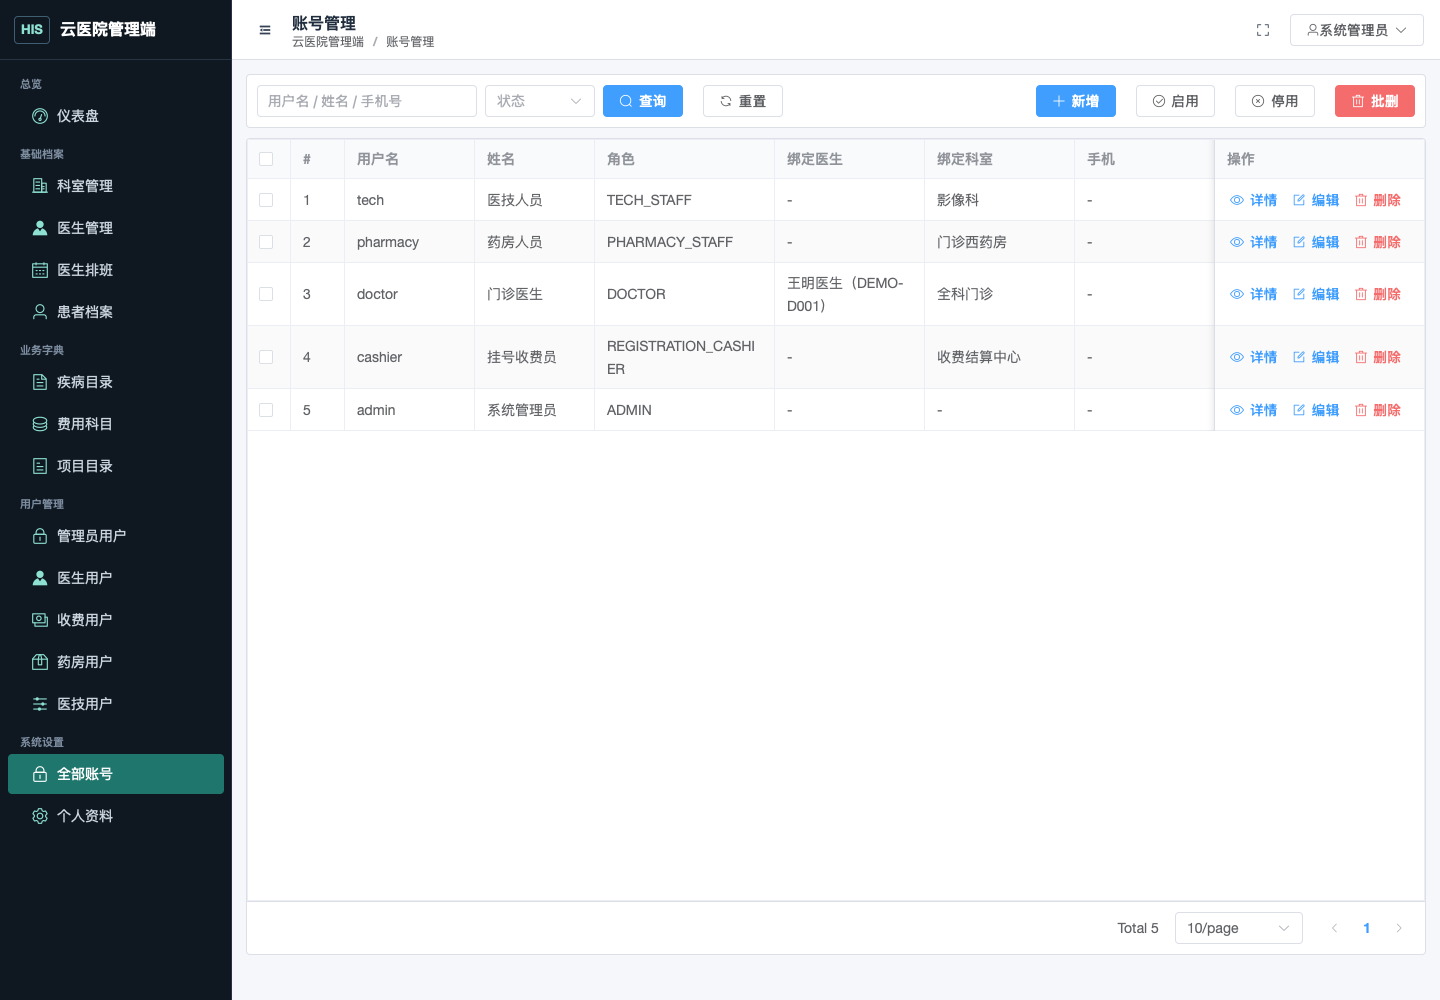1440x1000 pixels.
Task: Open 患者档案 patient records
Action: pos(116,312)
